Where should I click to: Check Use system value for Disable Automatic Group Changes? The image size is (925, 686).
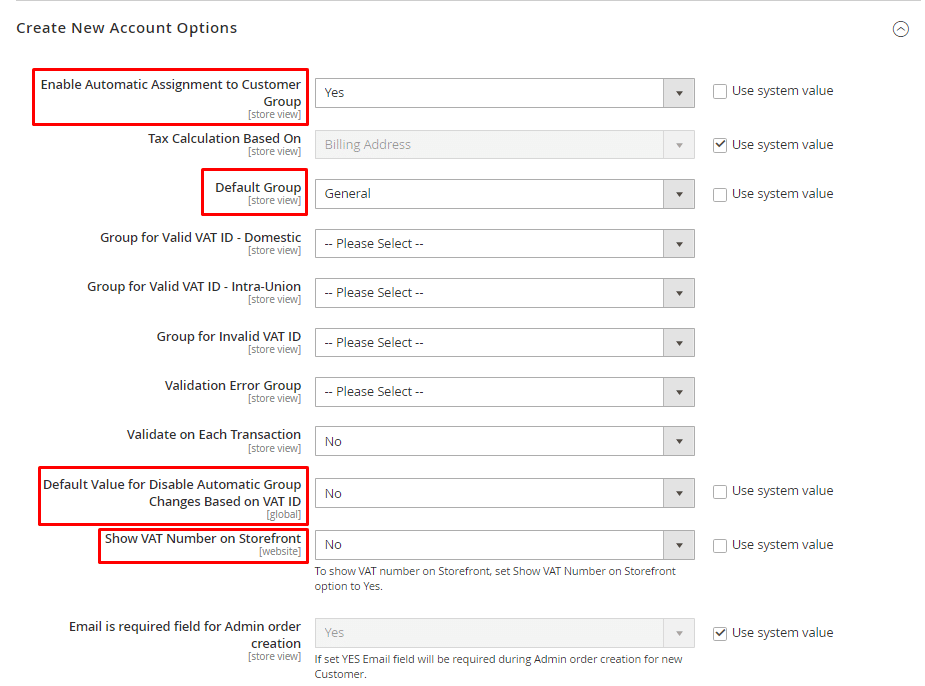[x=719, y=490]
